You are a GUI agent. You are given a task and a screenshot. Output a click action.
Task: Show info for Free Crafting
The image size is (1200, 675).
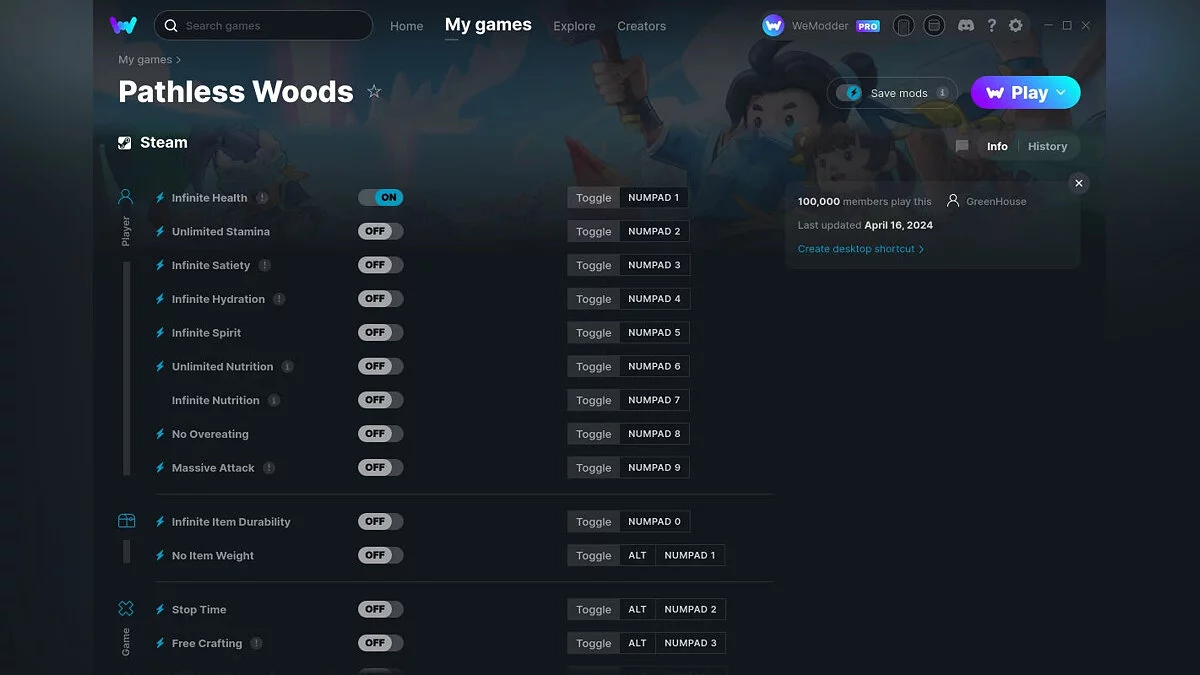[257, 643]
